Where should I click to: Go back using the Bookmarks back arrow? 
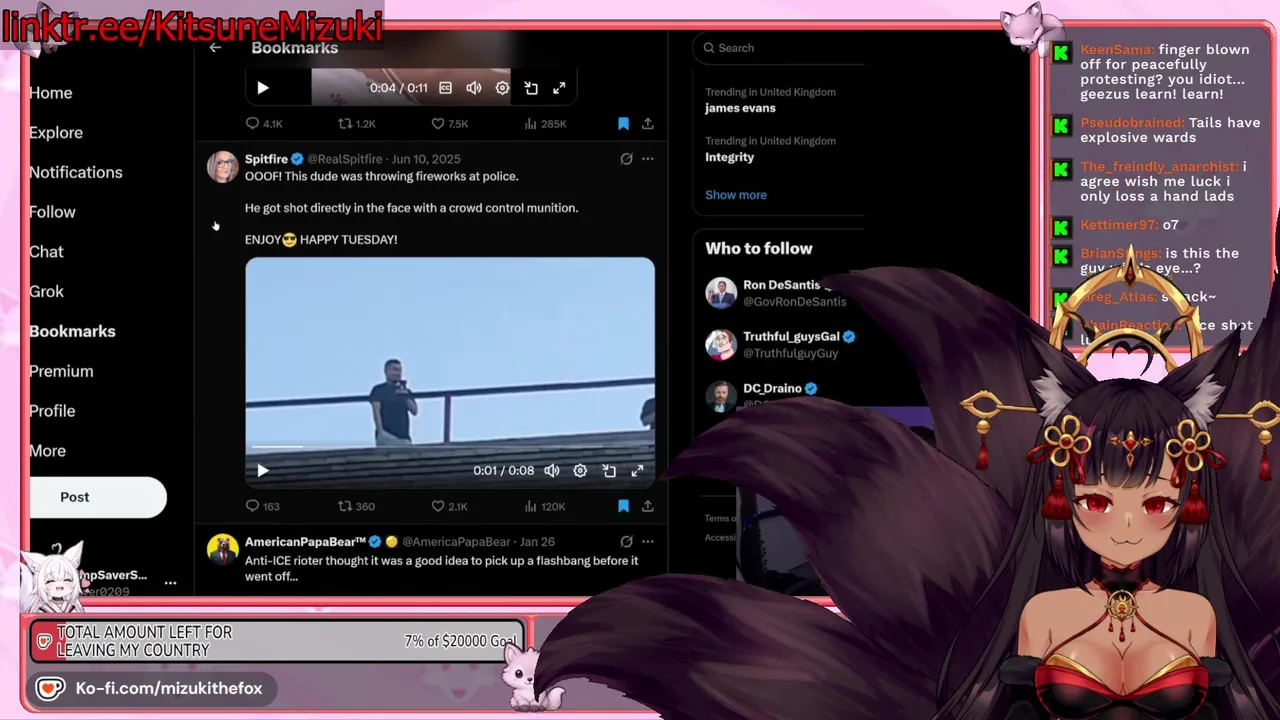pyautogui.click(x=215, y=48)
